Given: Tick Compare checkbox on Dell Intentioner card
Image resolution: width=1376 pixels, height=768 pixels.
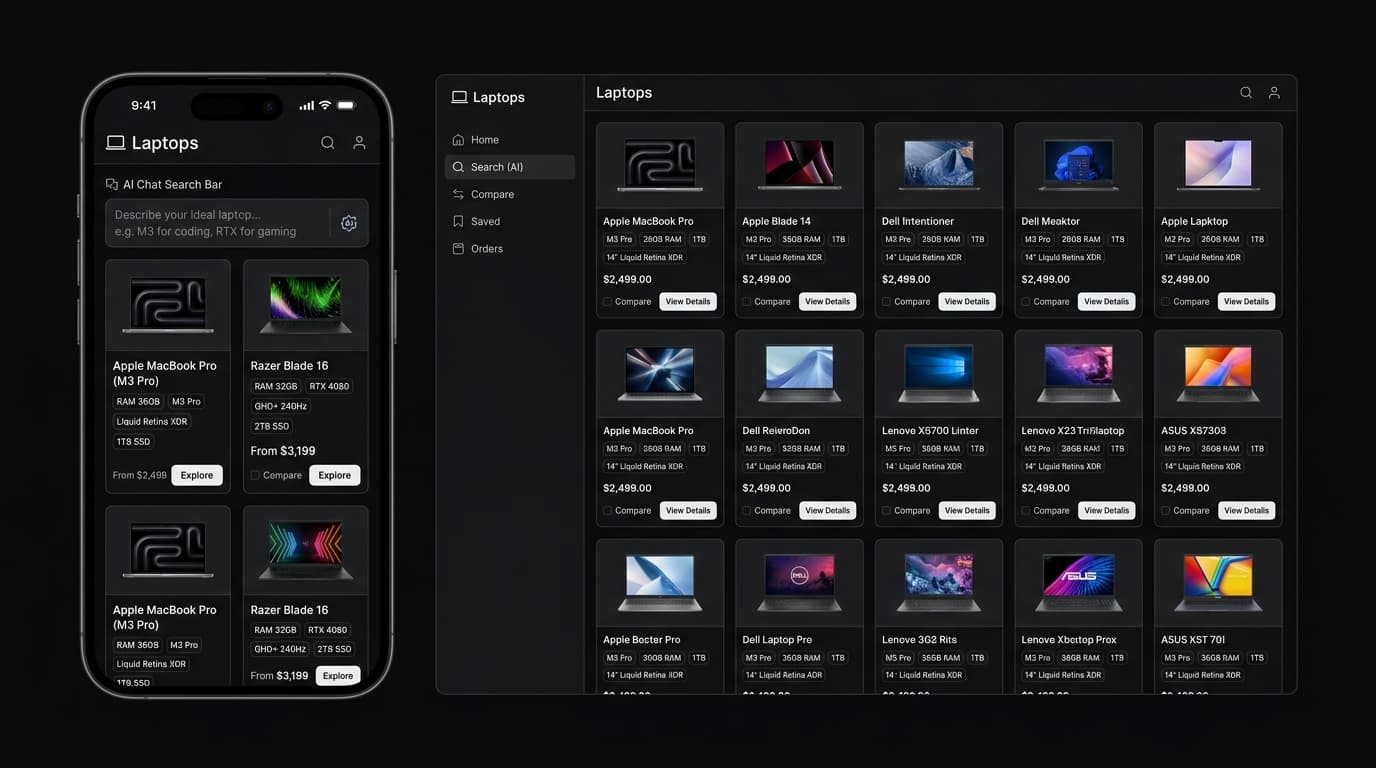Looking at the screenshot, I should 887,301.
